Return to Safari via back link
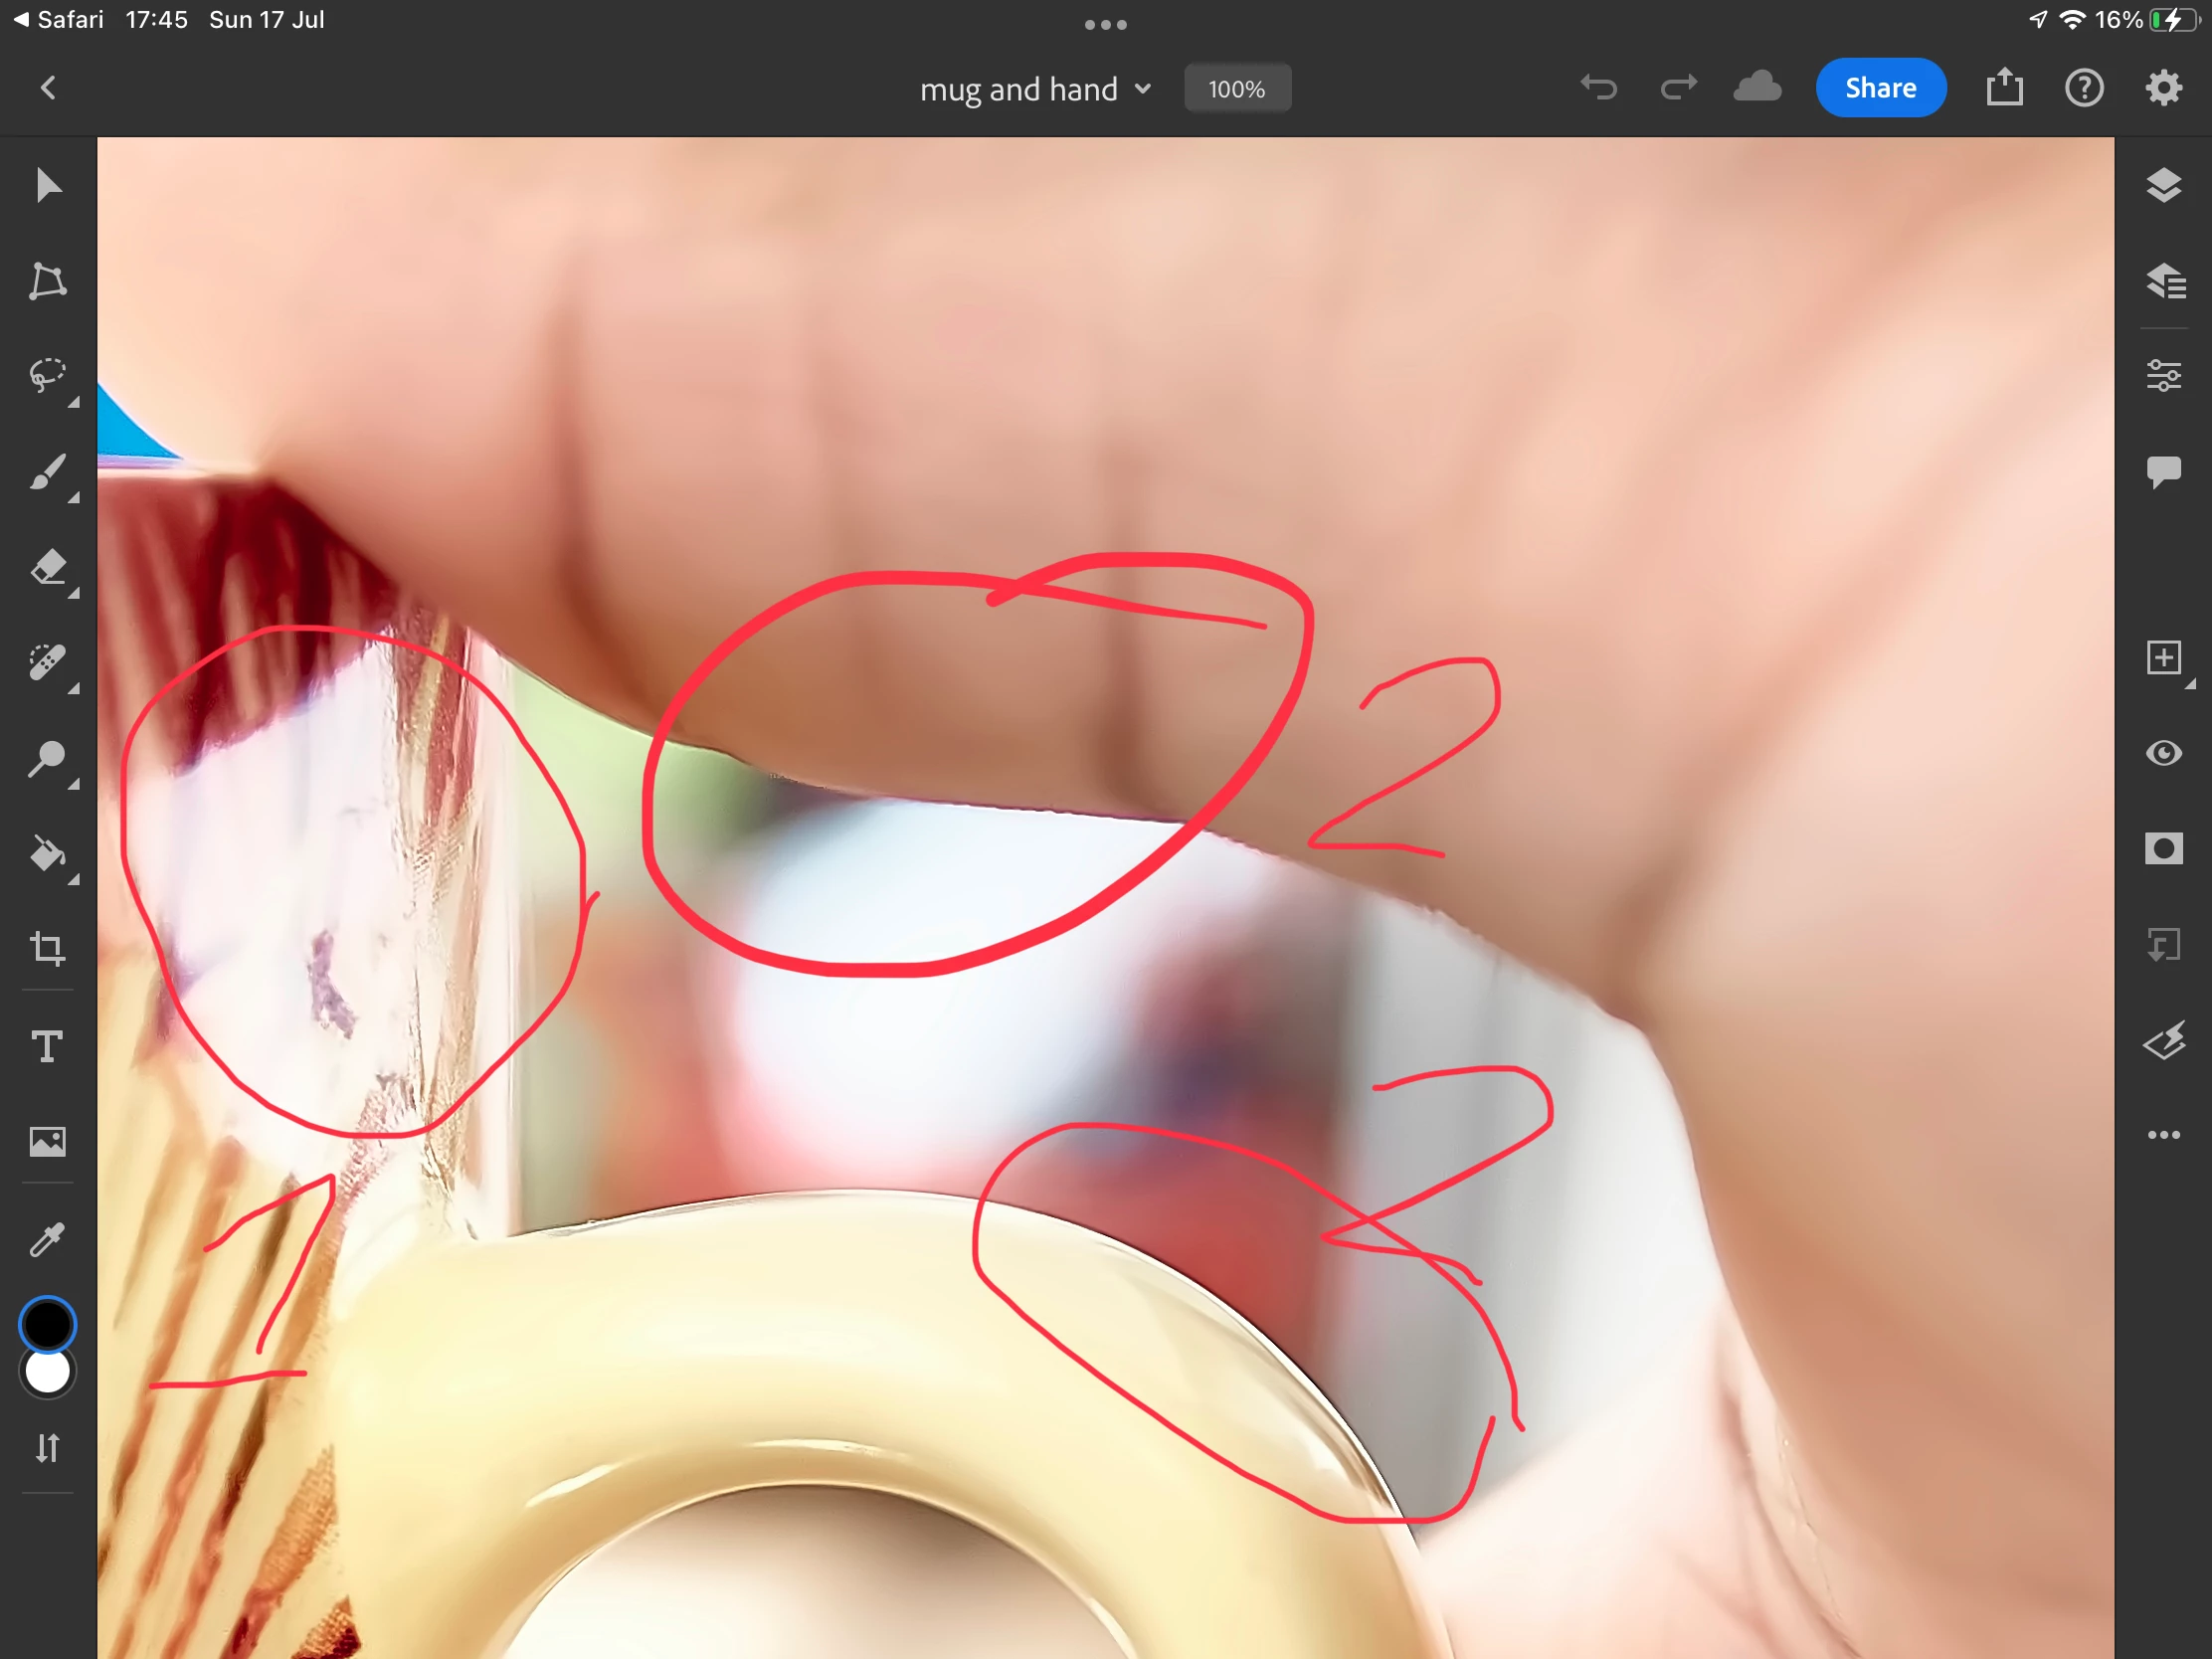This screenshot has width=2212, height=1659. tap(58, 20)
